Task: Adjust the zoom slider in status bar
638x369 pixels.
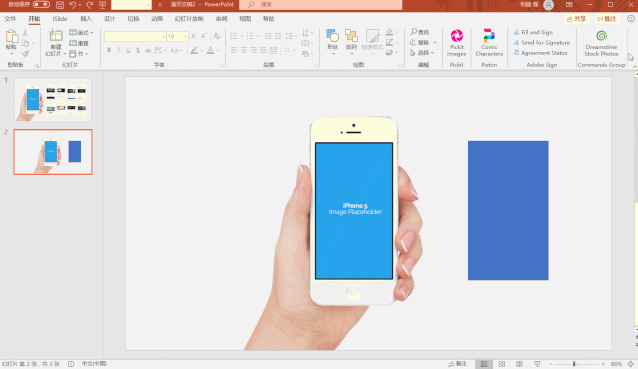Action: (574, 364)
